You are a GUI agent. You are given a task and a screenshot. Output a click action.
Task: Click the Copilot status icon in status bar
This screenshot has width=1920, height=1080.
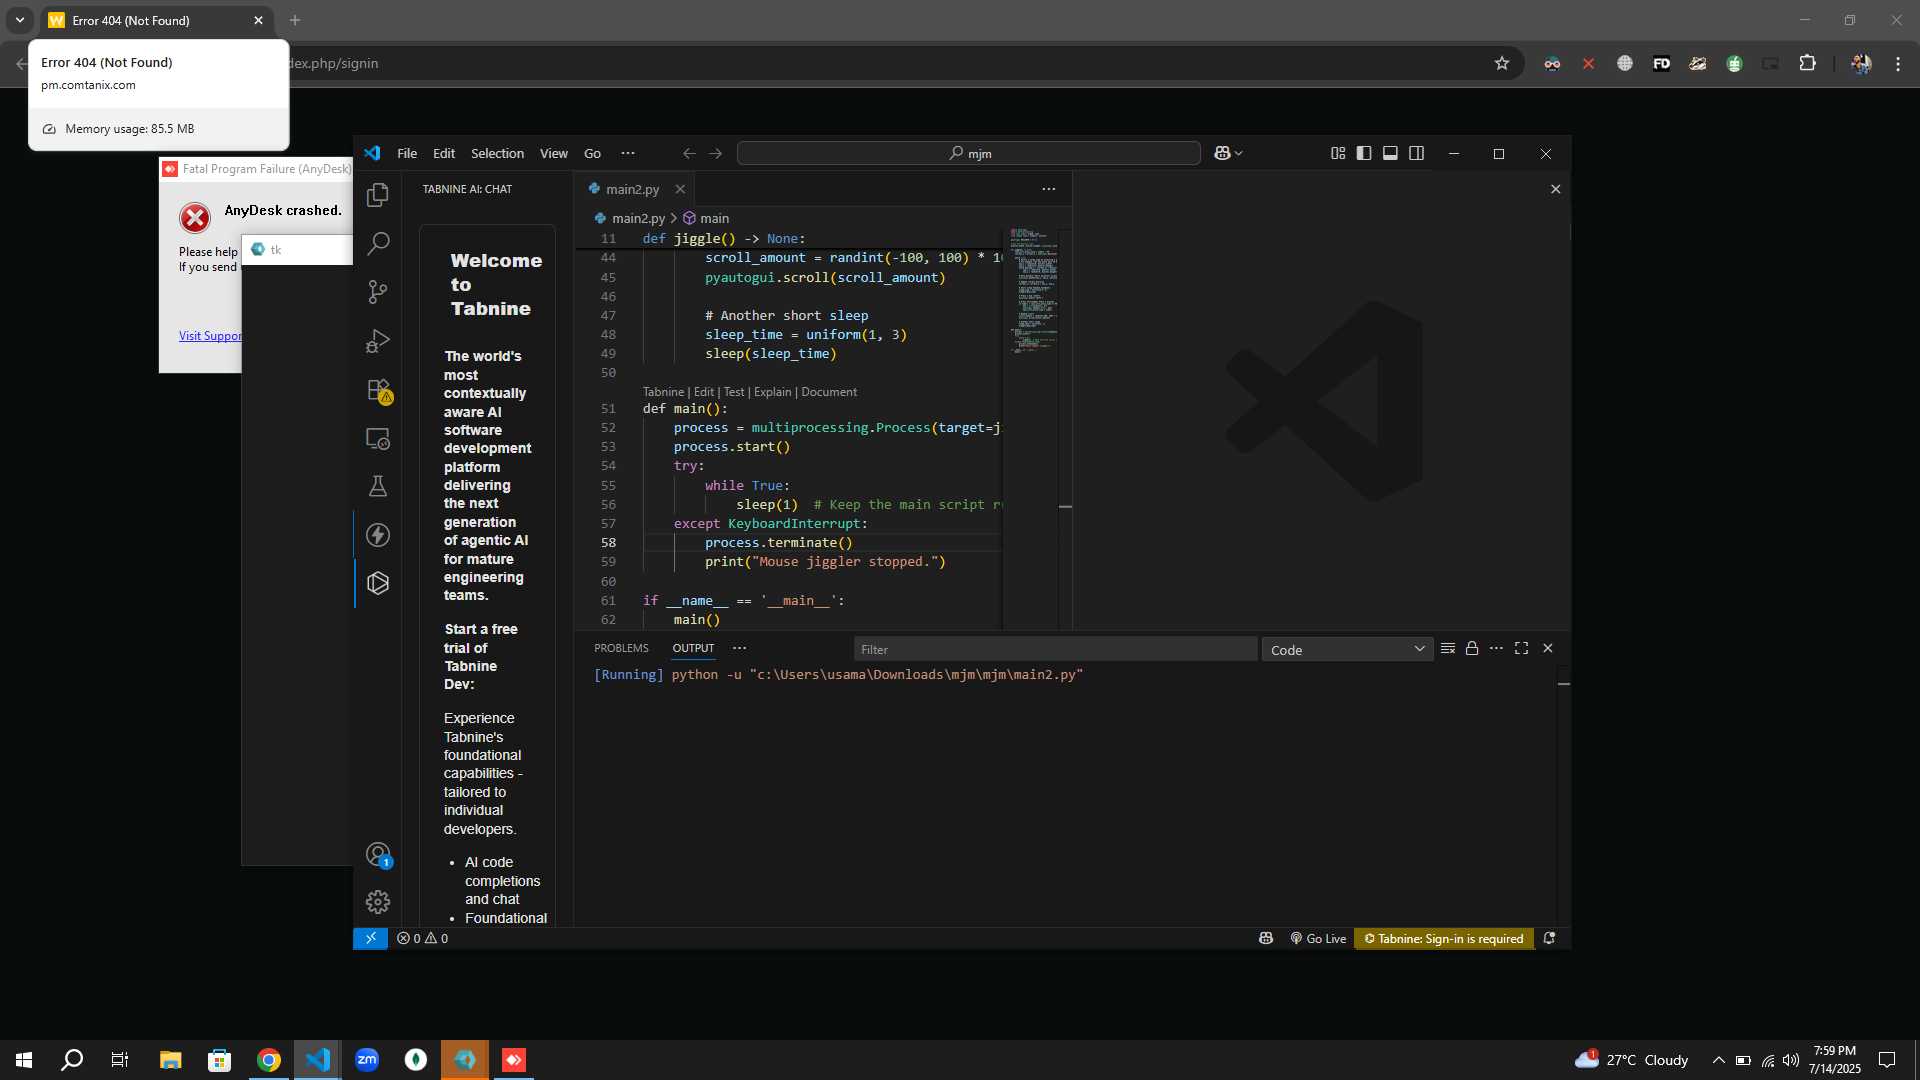click(x=1266, y=938)
